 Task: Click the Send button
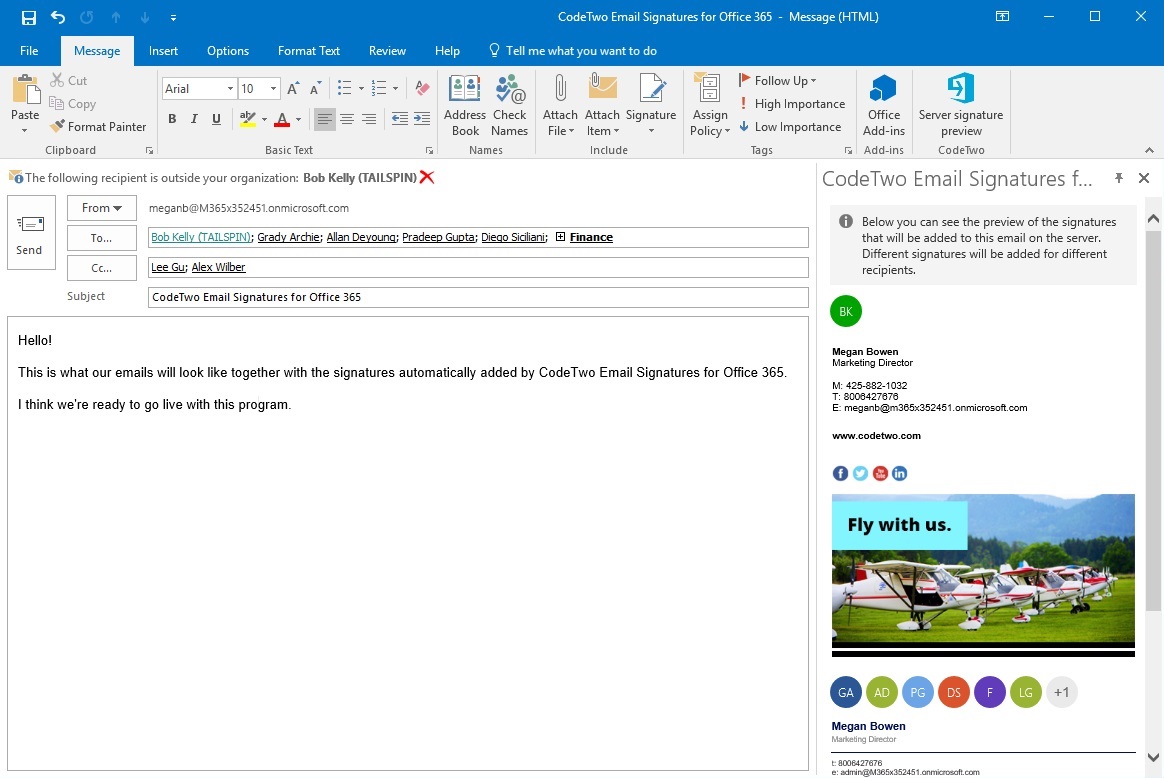30,231
